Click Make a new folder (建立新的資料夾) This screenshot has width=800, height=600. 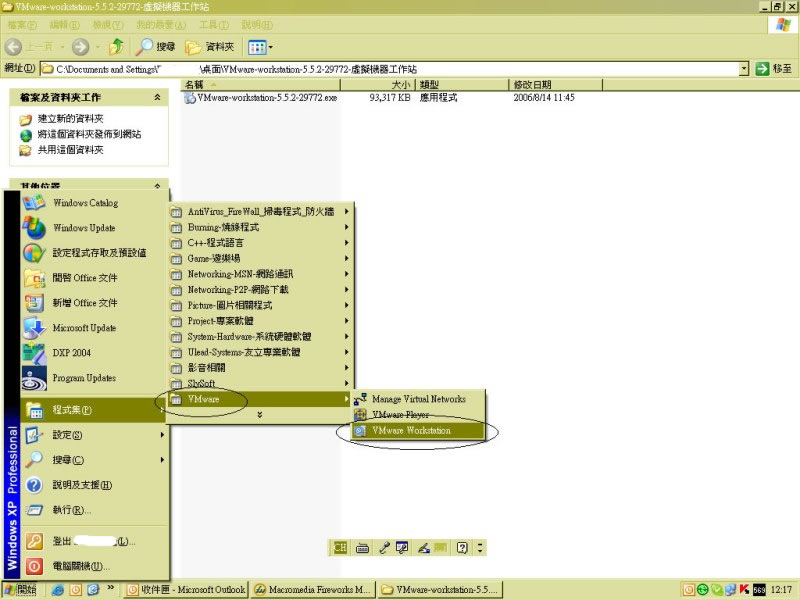point(70,119)
